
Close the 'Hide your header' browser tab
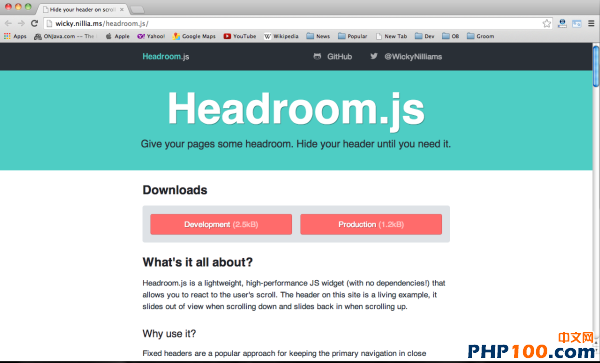122,10
